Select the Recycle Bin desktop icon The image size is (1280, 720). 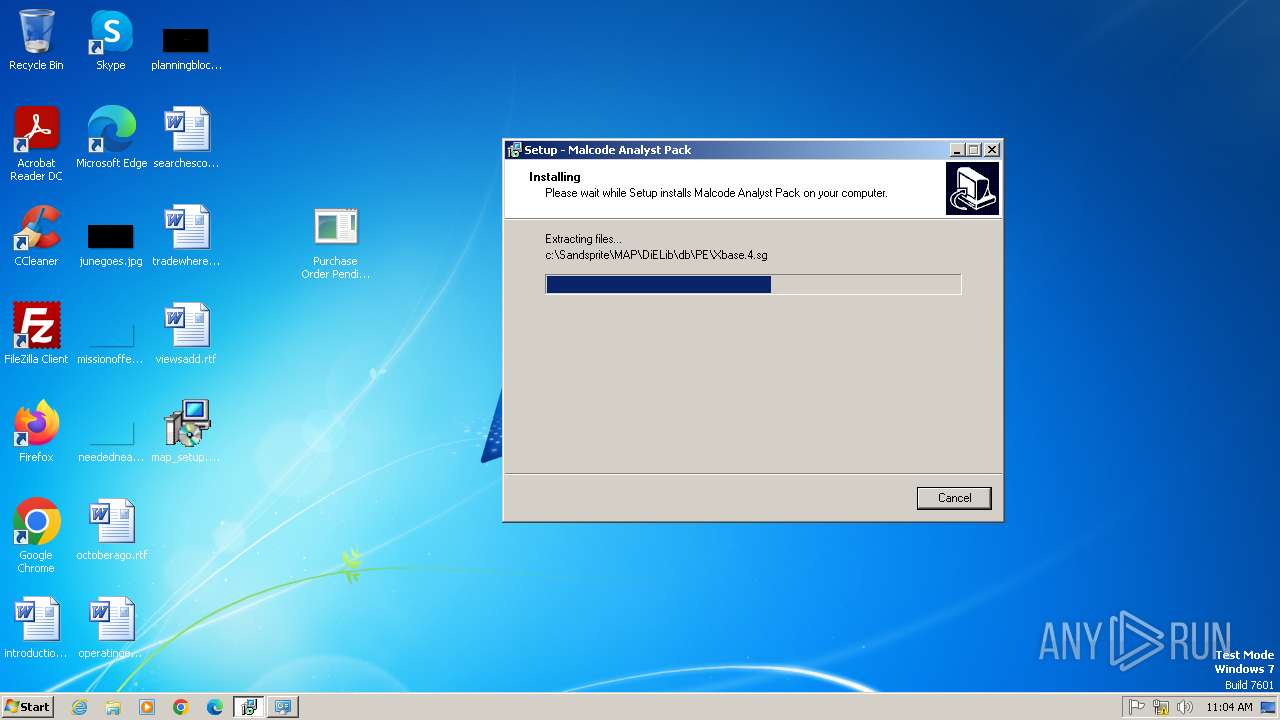click(x=36, y=40)
